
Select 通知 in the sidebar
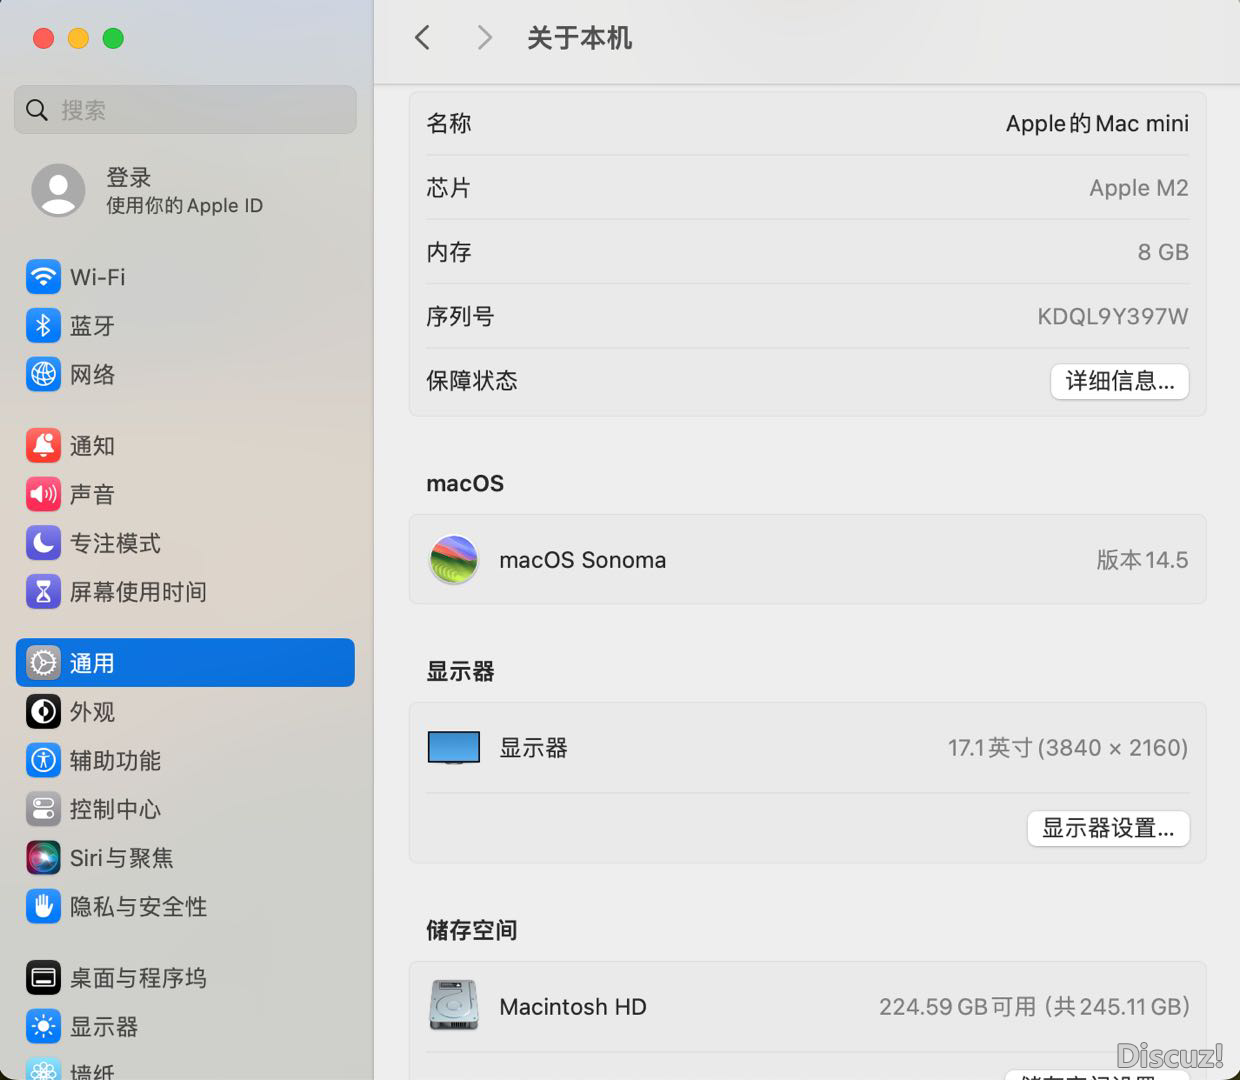pos(185,445)
